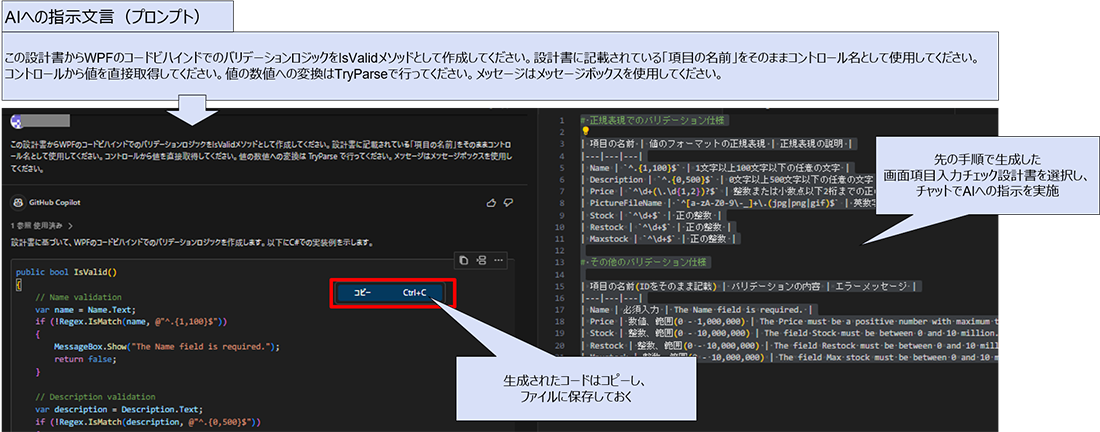
Task: Click the row 'Price | 数値、範囲(0 - 1,000,000)'
Action: [788, 321]
